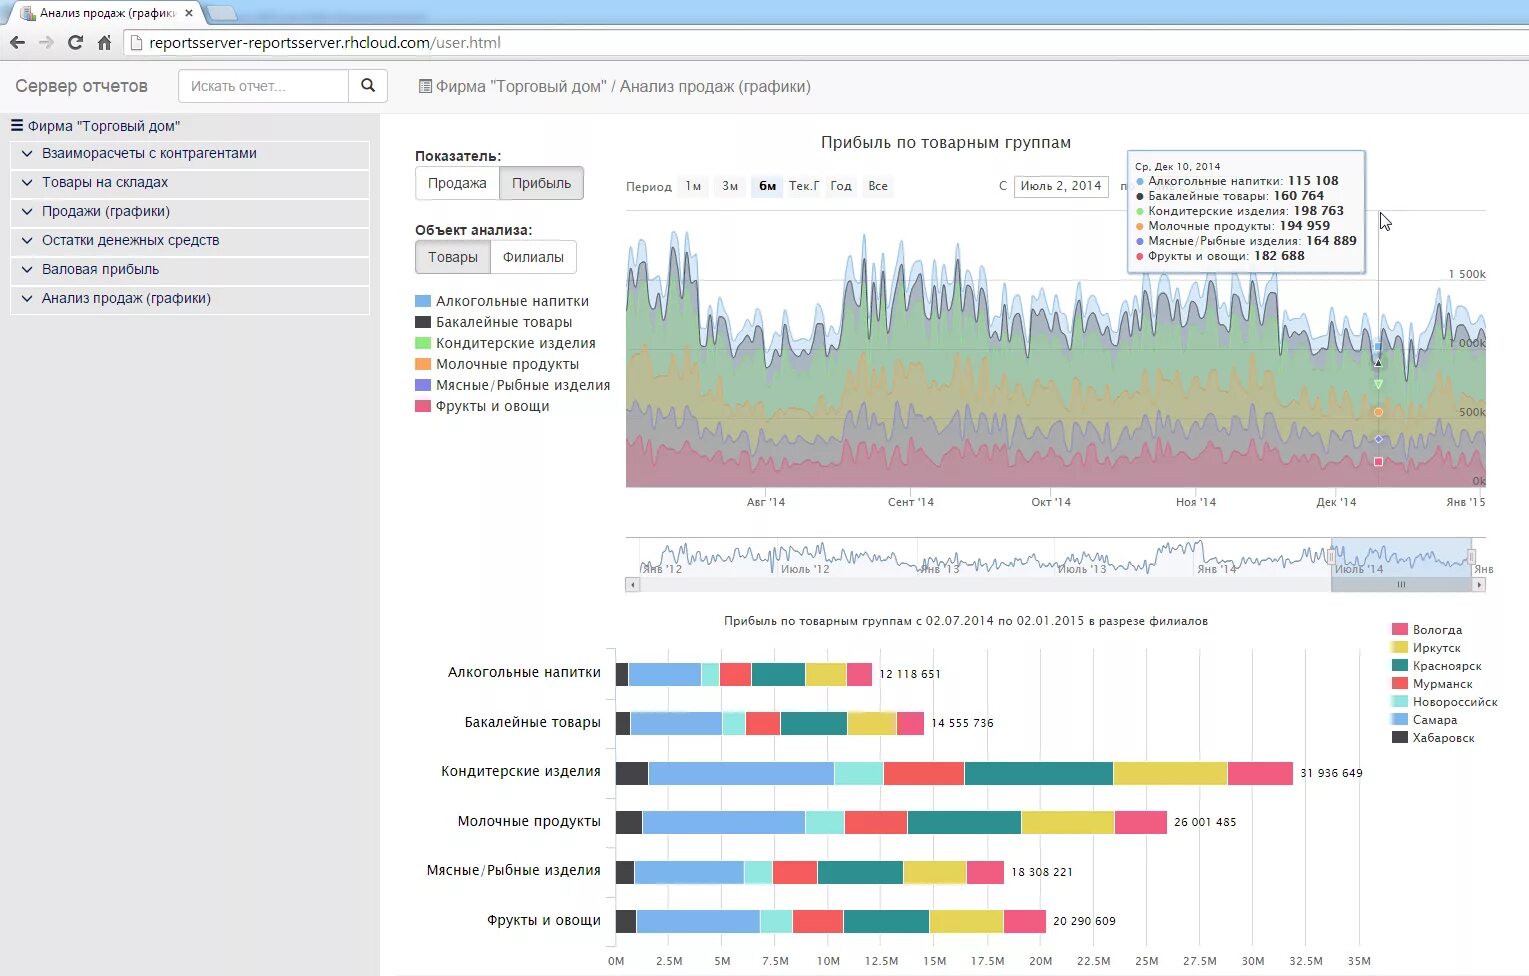Expand Продажи (графики) section
This screenshot has height=976, width=1529.
pos(190,212)
